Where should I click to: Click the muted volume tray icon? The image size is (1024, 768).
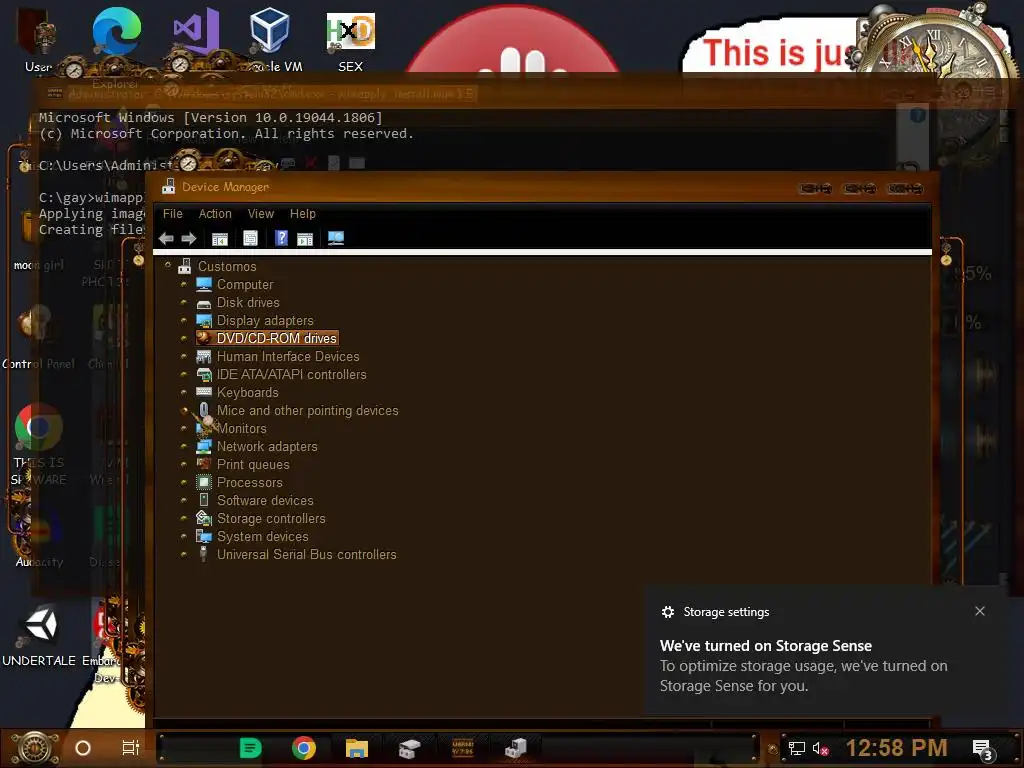[x=820, y=748]
